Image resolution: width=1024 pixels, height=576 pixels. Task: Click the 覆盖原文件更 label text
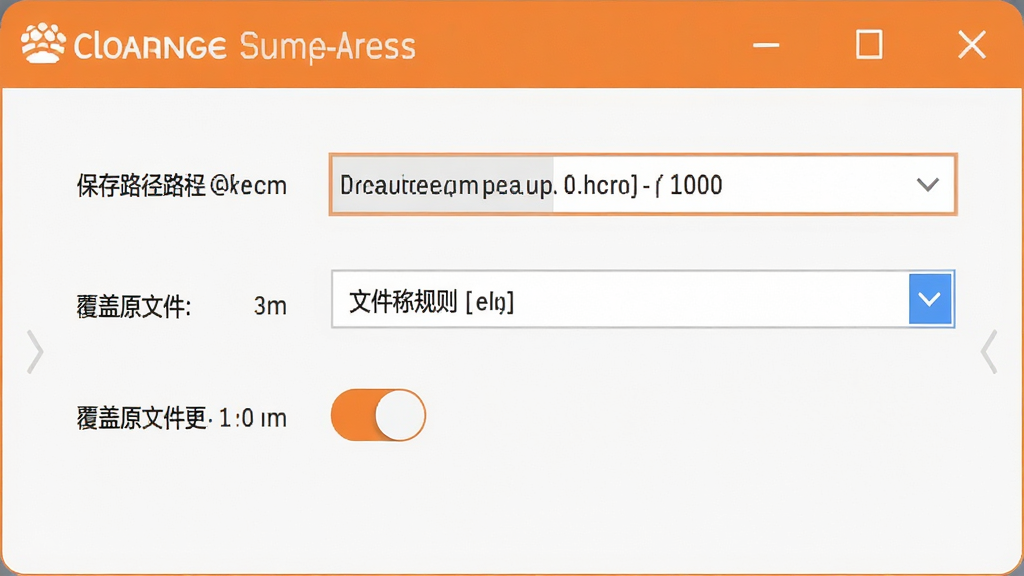(142, 418)
